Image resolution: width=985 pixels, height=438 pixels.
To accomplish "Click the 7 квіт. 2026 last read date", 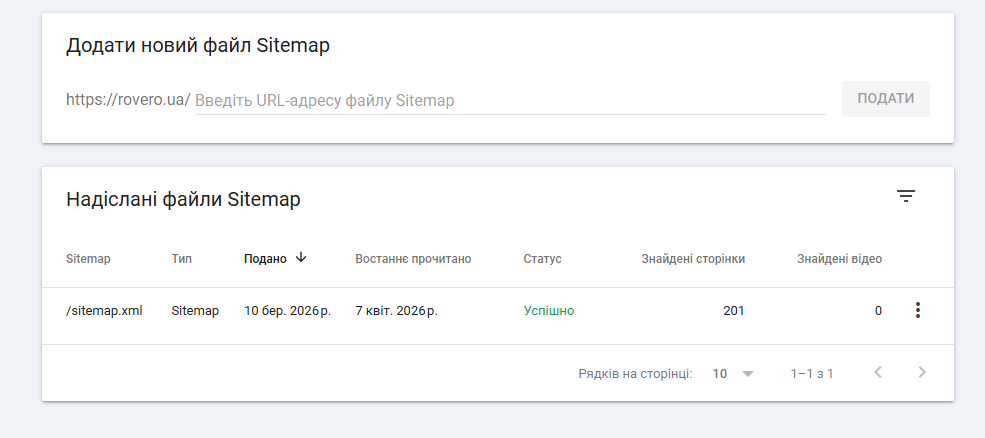I will (x=396, y=311).
